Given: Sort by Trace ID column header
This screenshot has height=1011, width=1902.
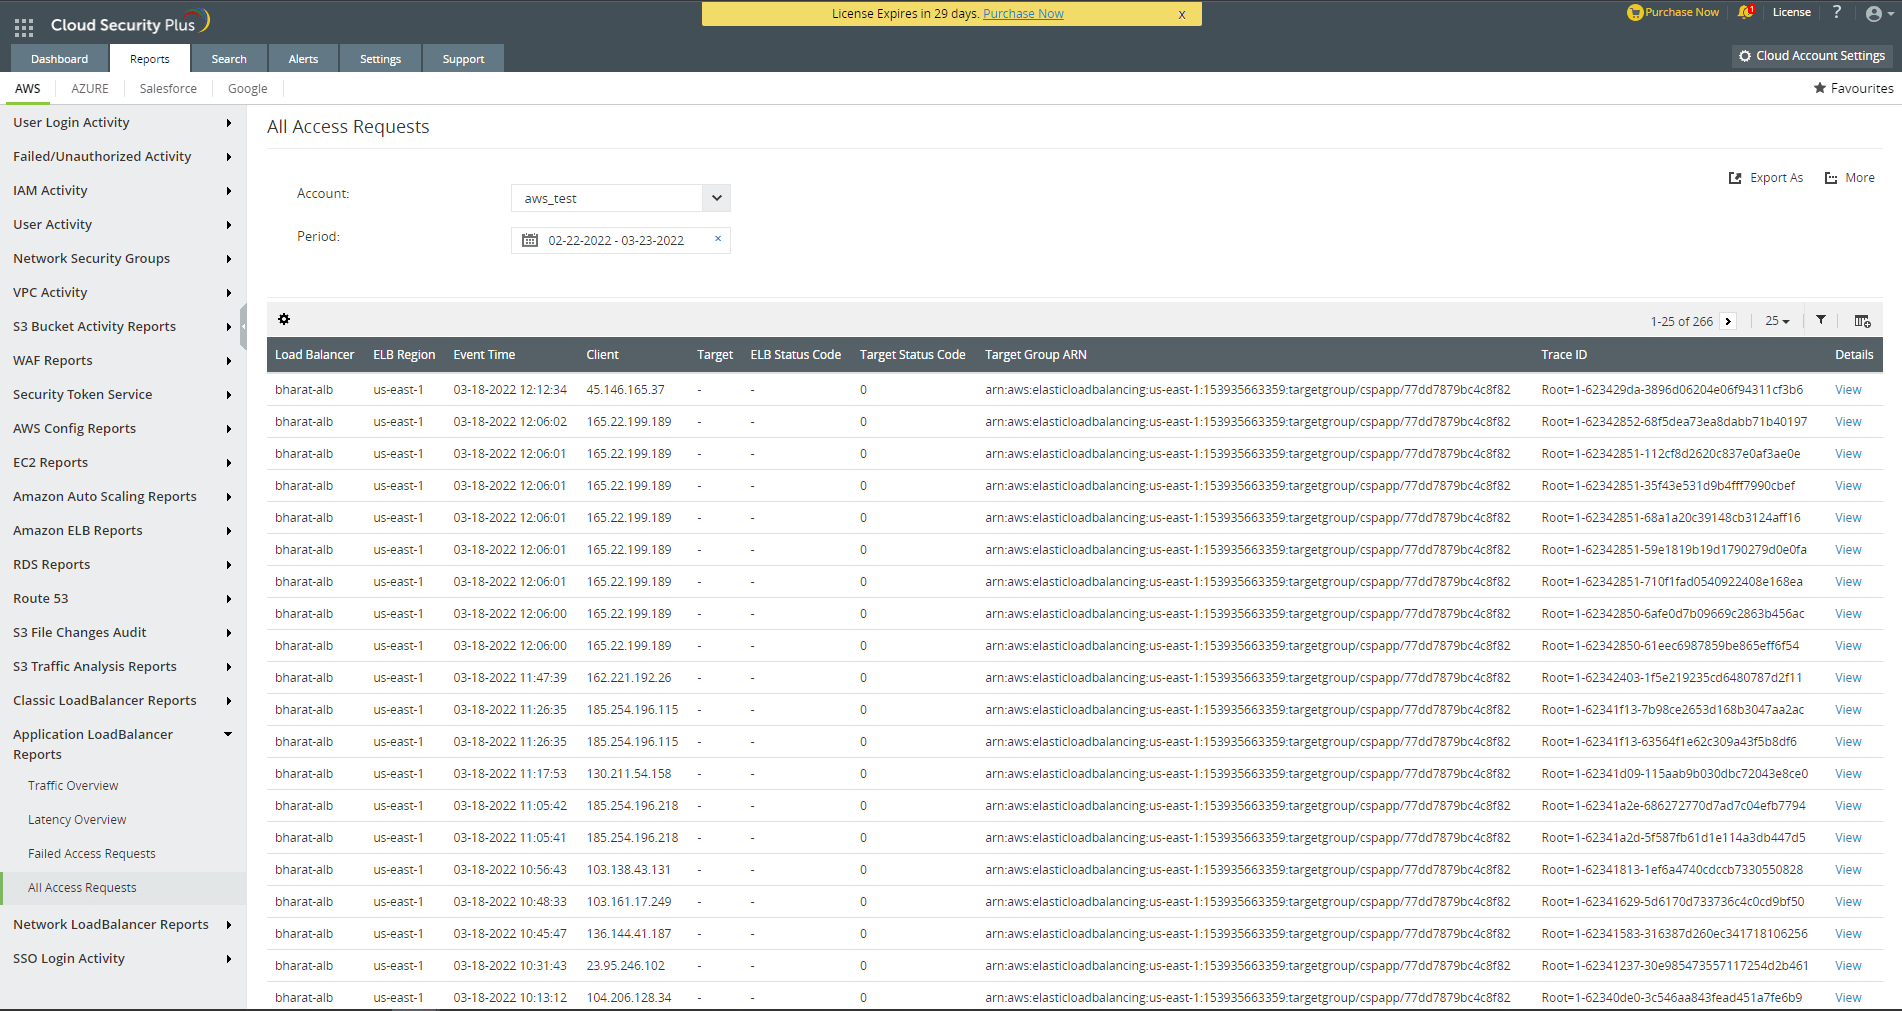Looking at the screenshot, I should [x=1564, y=355].
